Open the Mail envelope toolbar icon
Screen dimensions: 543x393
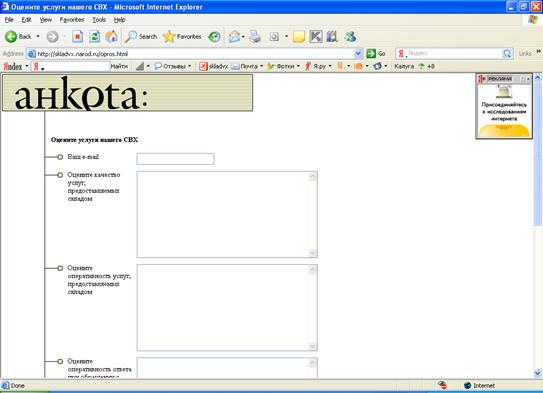(x=236, y=36)
